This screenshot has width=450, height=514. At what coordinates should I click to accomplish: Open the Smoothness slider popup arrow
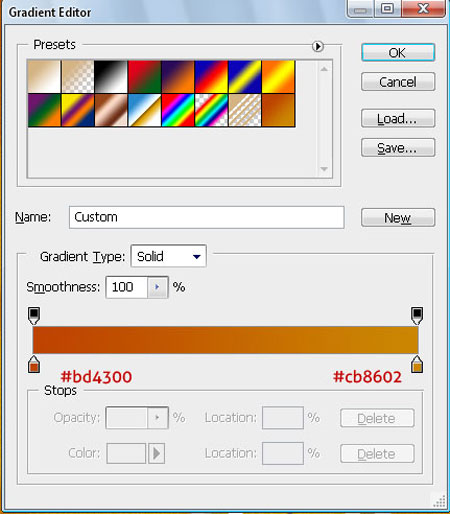click(157, 287)
